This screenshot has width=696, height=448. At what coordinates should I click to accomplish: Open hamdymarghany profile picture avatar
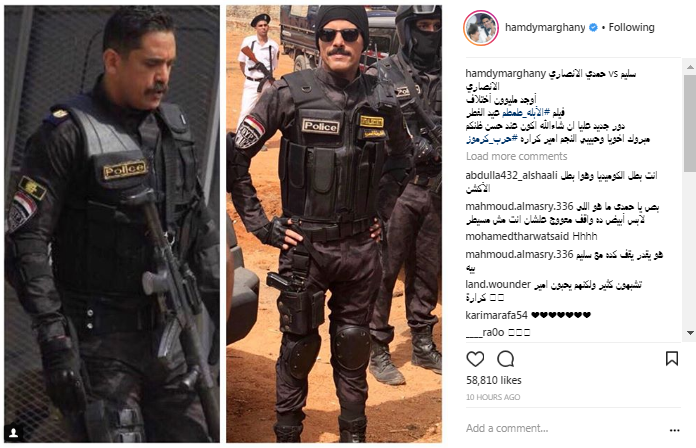pyautogui.click(x=481, y=28)
